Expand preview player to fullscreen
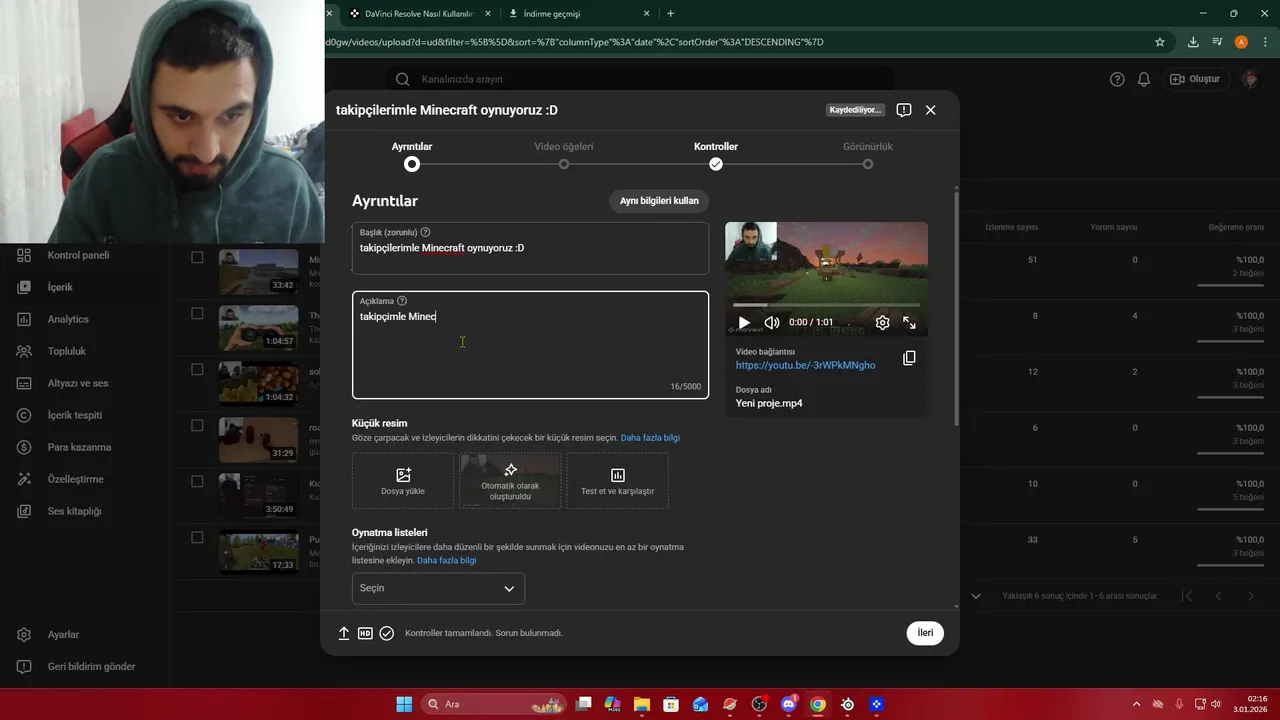Image resolution: width=1280 pixels, height=720 pixels. [909, 322]
